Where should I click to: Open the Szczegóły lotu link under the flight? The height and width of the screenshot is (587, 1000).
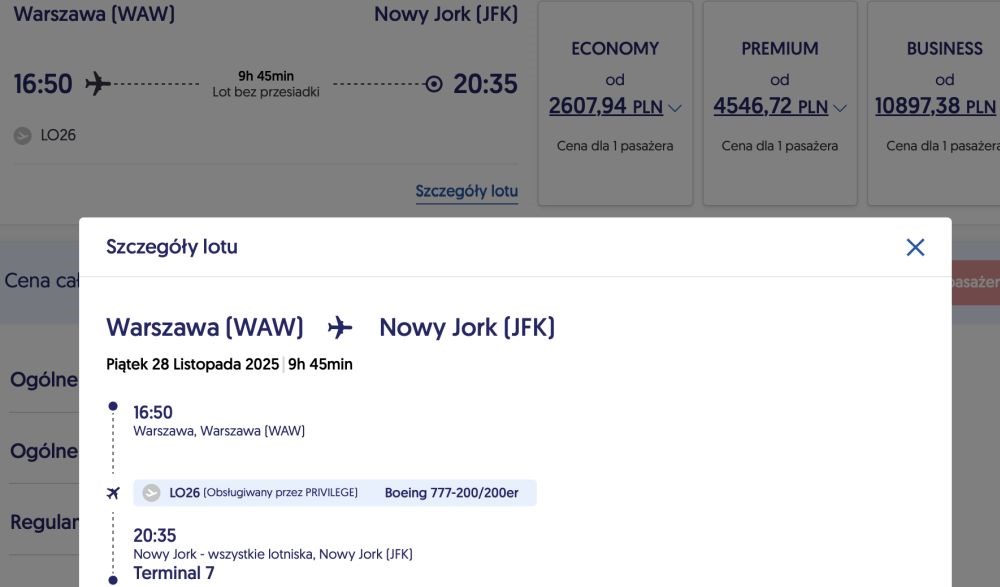466,191
